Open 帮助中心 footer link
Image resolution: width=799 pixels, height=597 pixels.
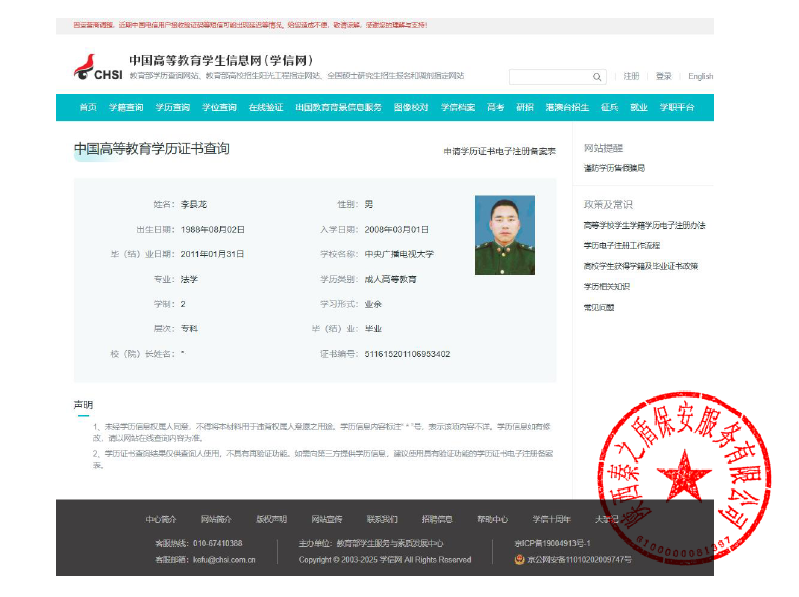[492, 519]
